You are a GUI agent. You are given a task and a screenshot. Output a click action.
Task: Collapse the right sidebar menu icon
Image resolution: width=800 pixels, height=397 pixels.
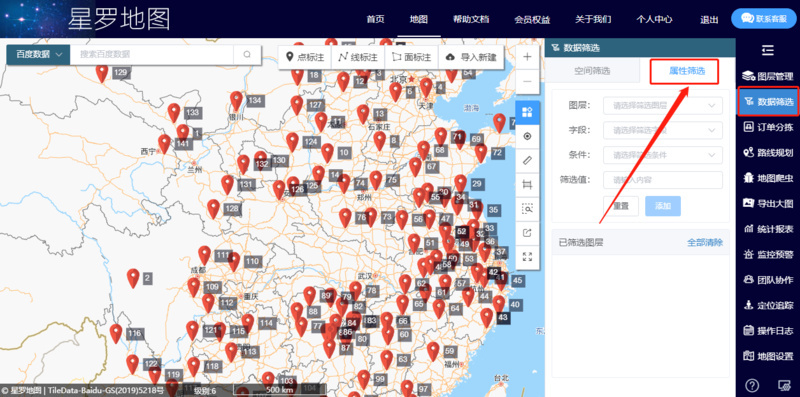coord(767,50)
